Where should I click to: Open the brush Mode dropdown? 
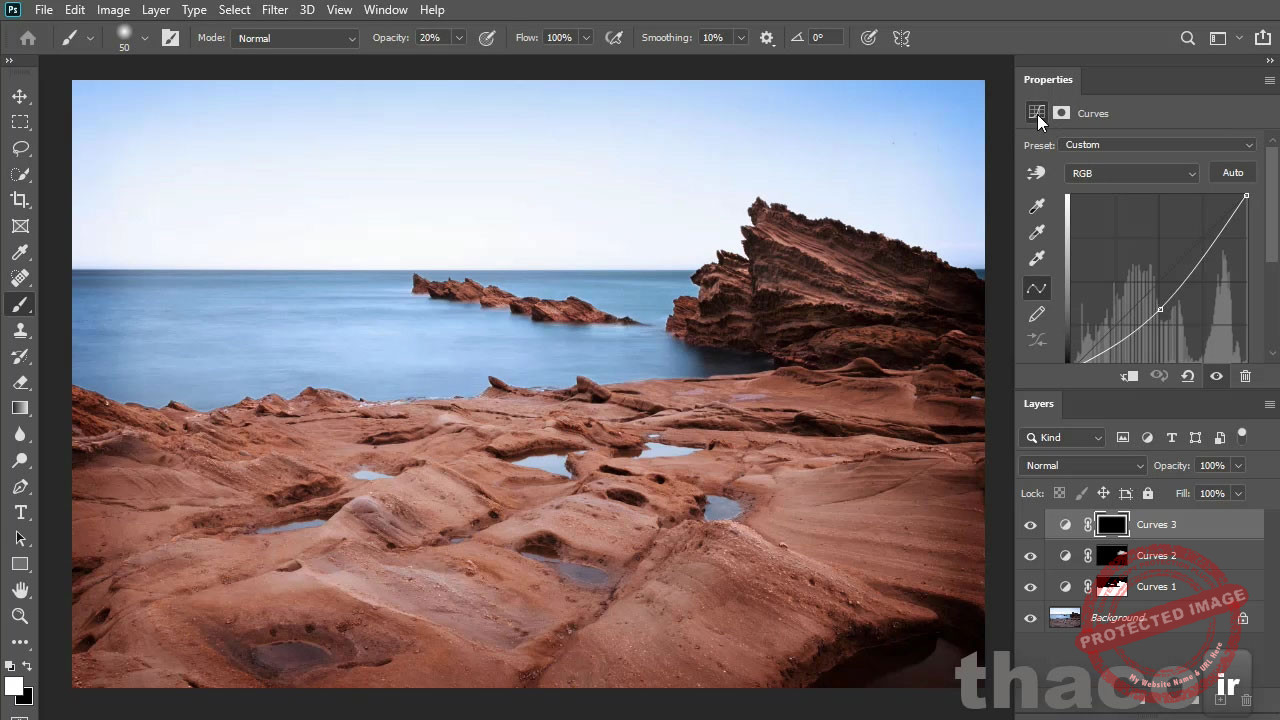pyautogui.click(x=295, y=38)
